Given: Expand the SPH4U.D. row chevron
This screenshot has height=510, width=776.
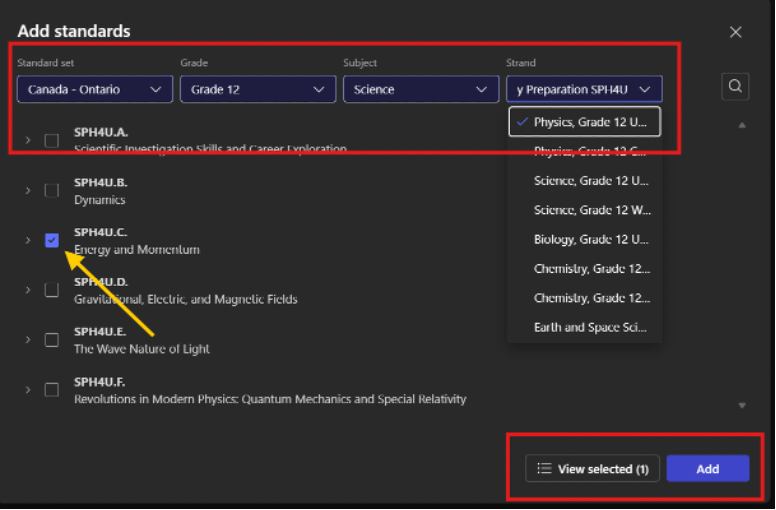Looking at the screenshot, I should click(x=28, y=290).
